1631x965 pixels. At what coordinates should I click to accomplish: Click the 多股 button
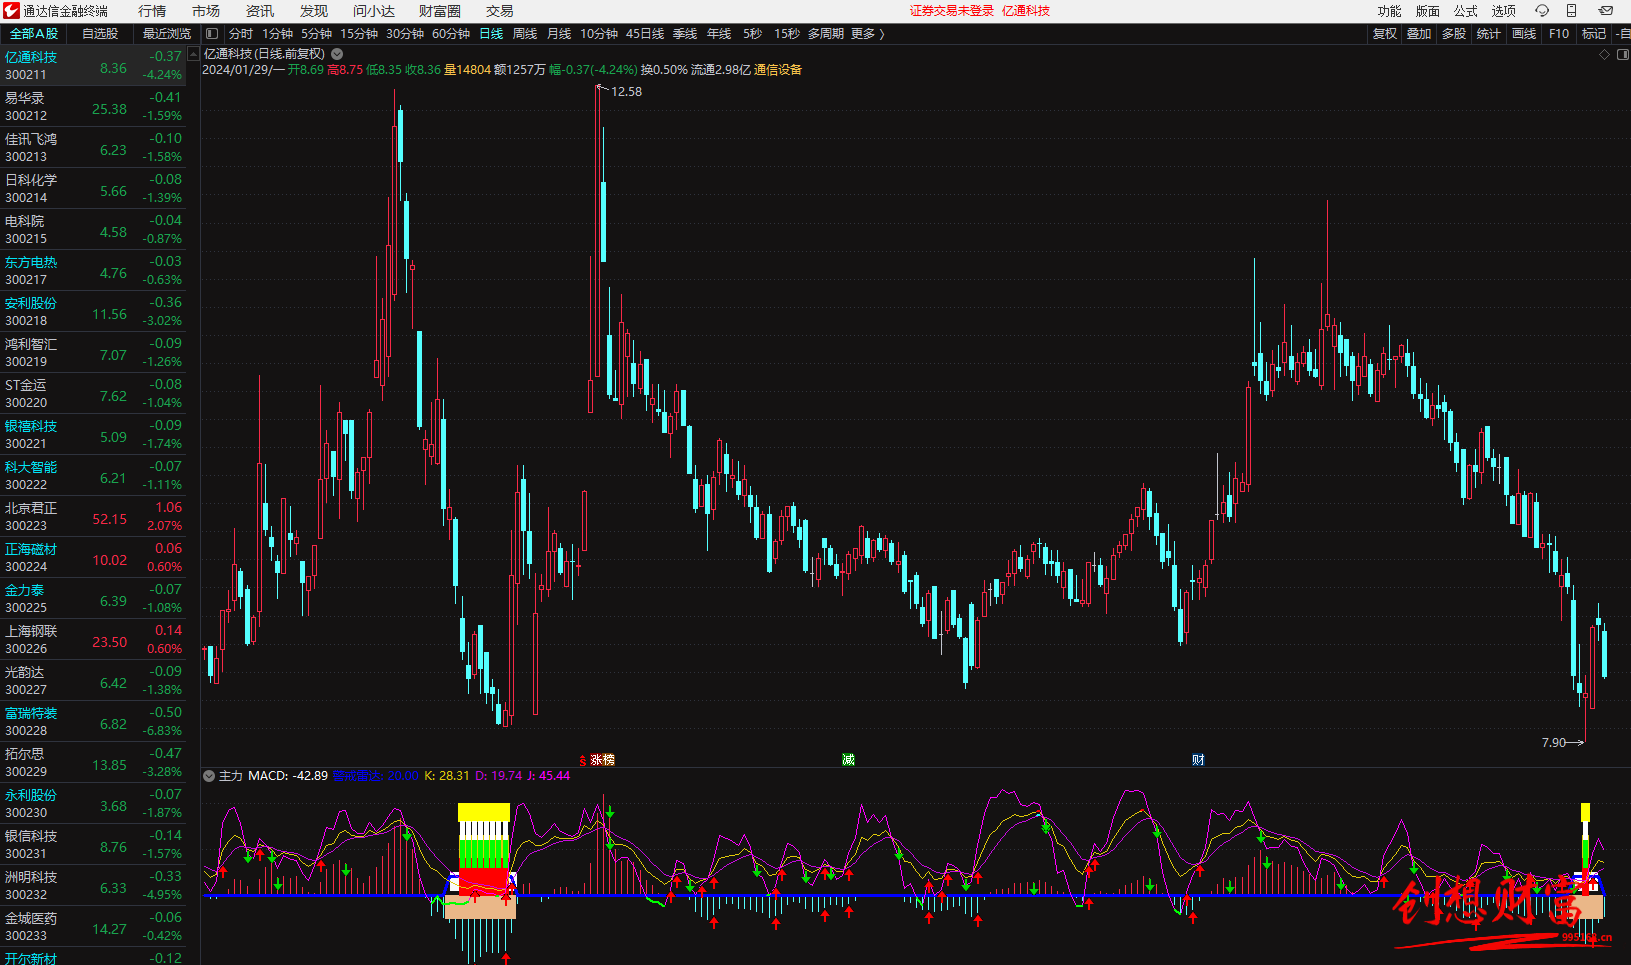(1454, 34)
